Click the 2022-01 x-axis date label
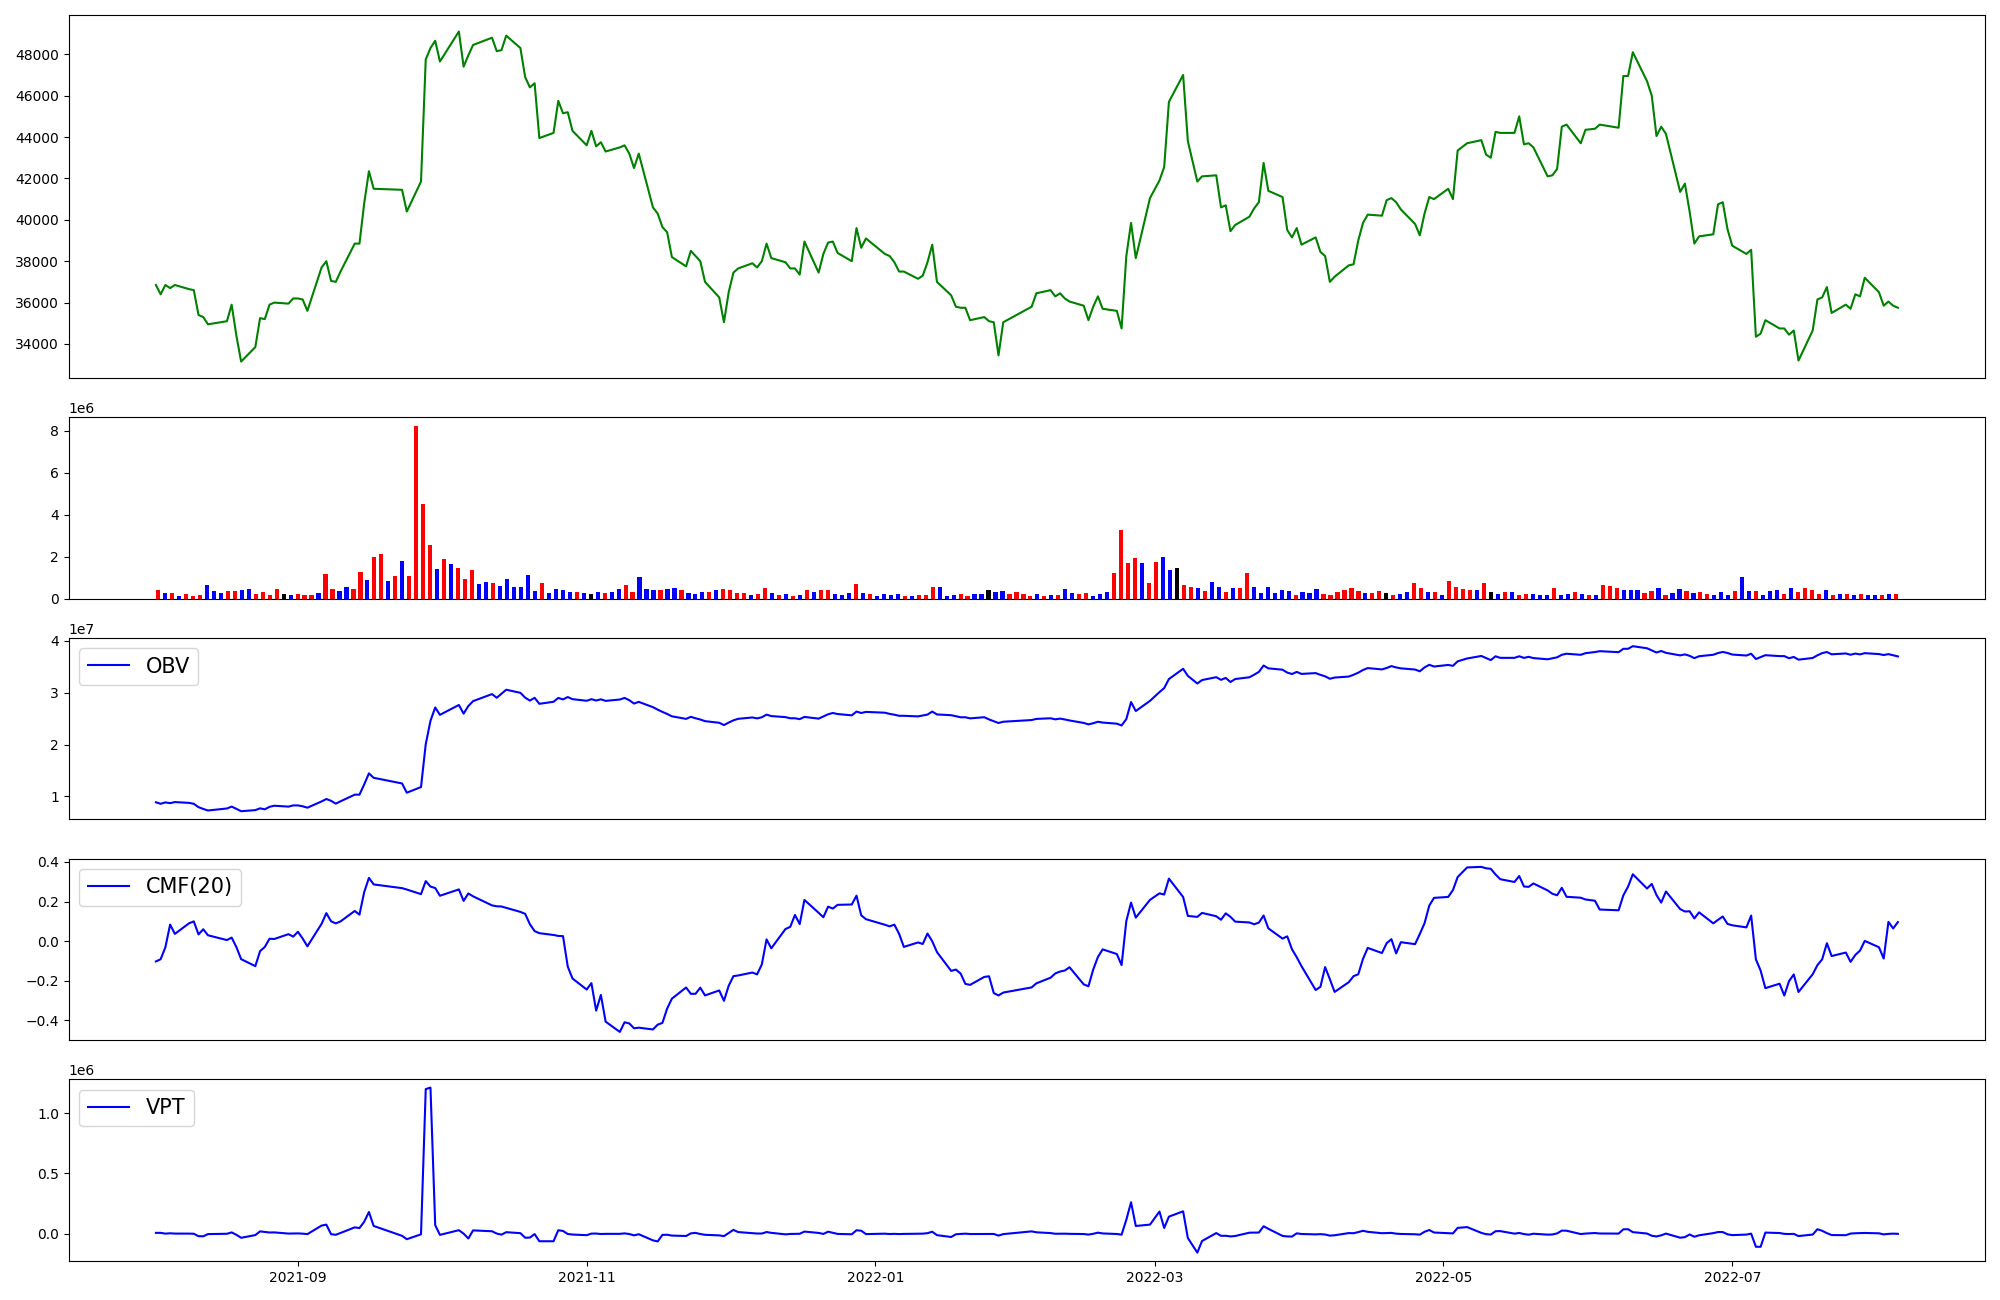Image resolution: width=2000 pixels, height=1300 pixels. (x=875, y=1277)
